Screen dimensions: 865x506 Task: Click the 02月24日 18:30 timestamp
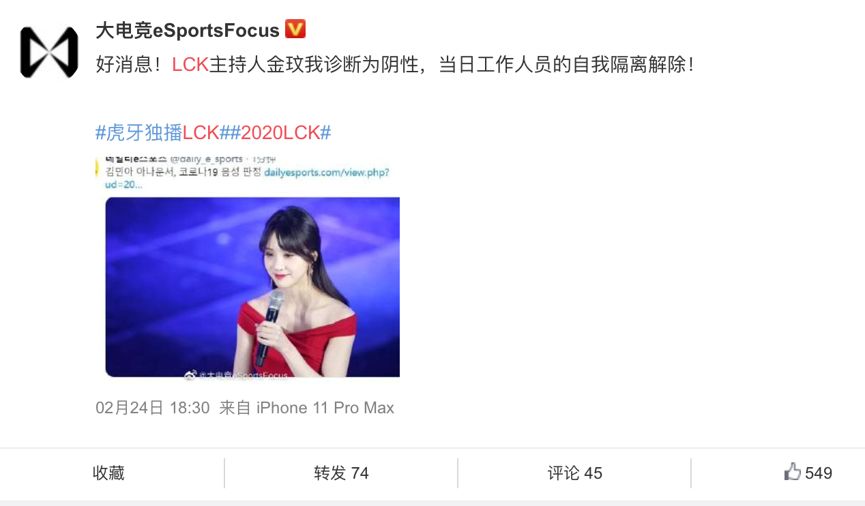pyautogui.click(x=153, y=408)
